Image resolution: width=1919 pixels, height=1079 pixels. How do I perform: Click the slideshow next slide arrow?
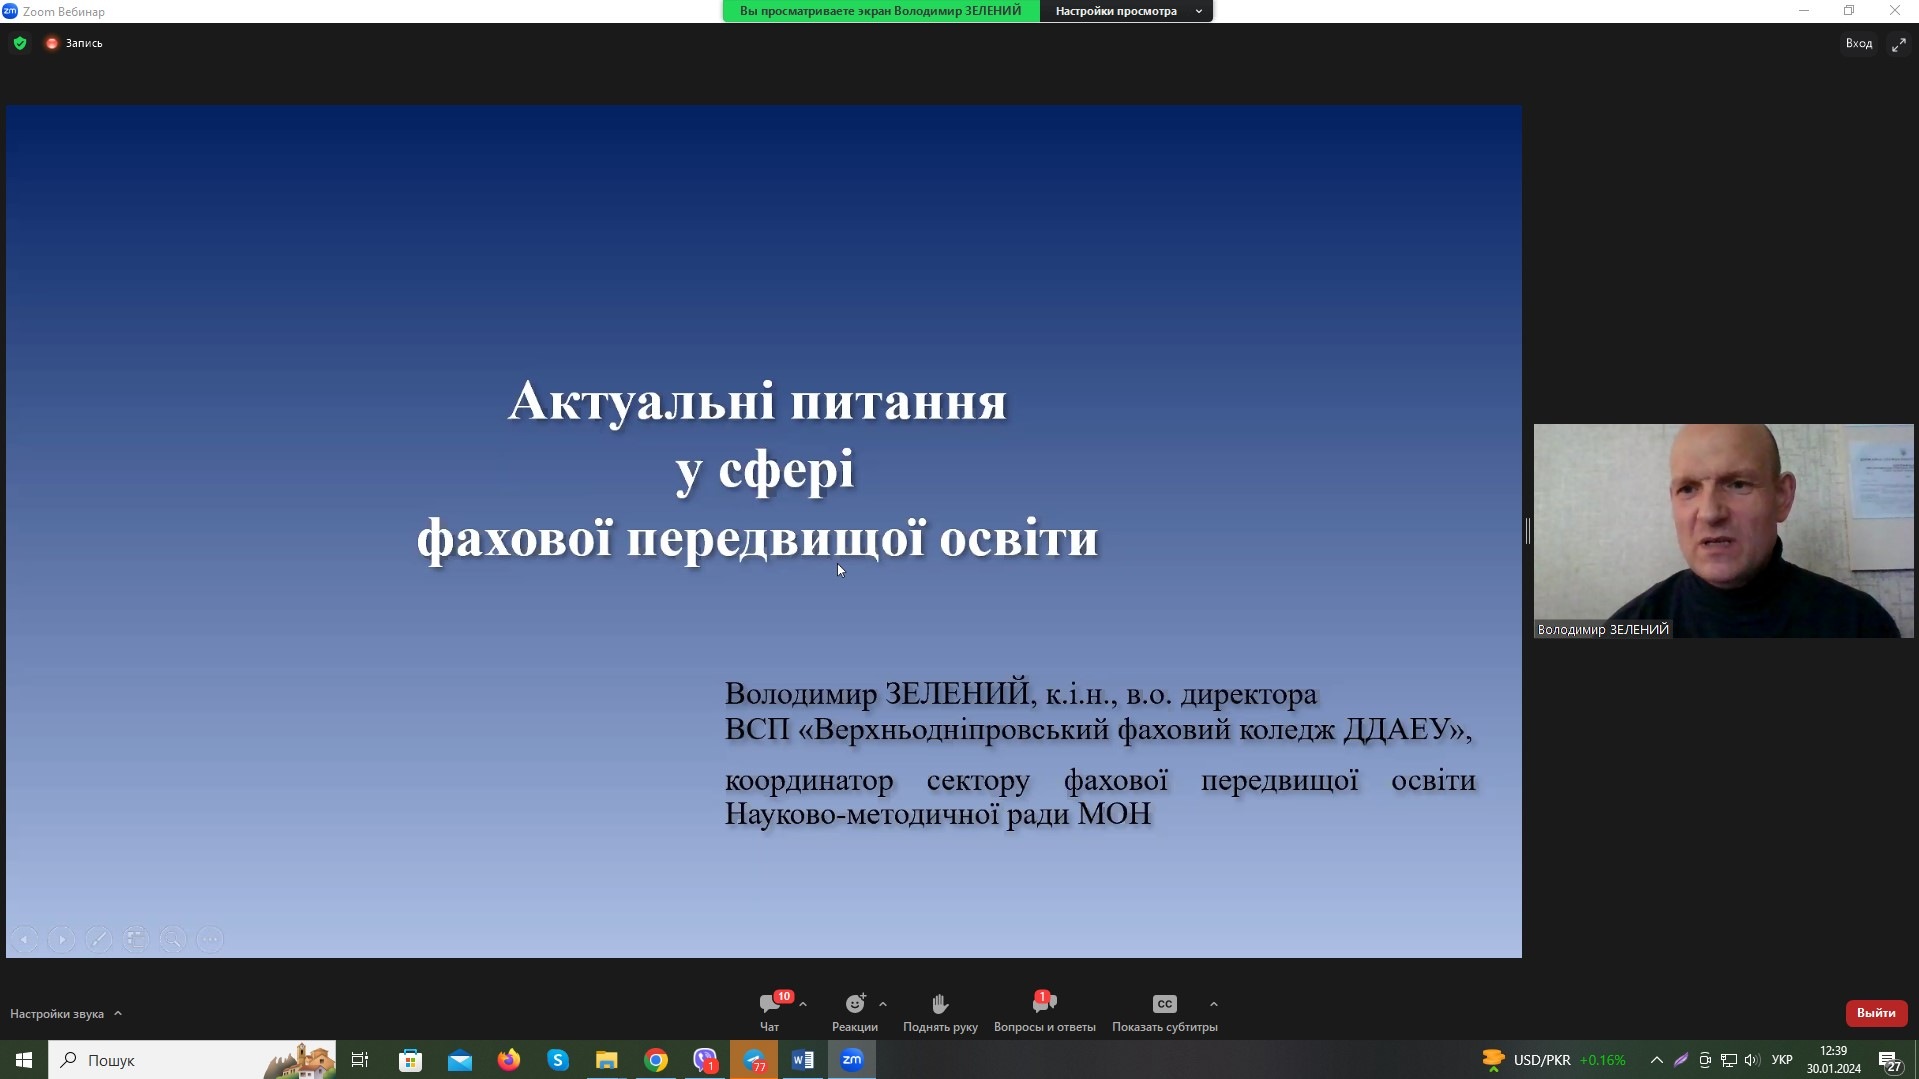click(62, 939)
